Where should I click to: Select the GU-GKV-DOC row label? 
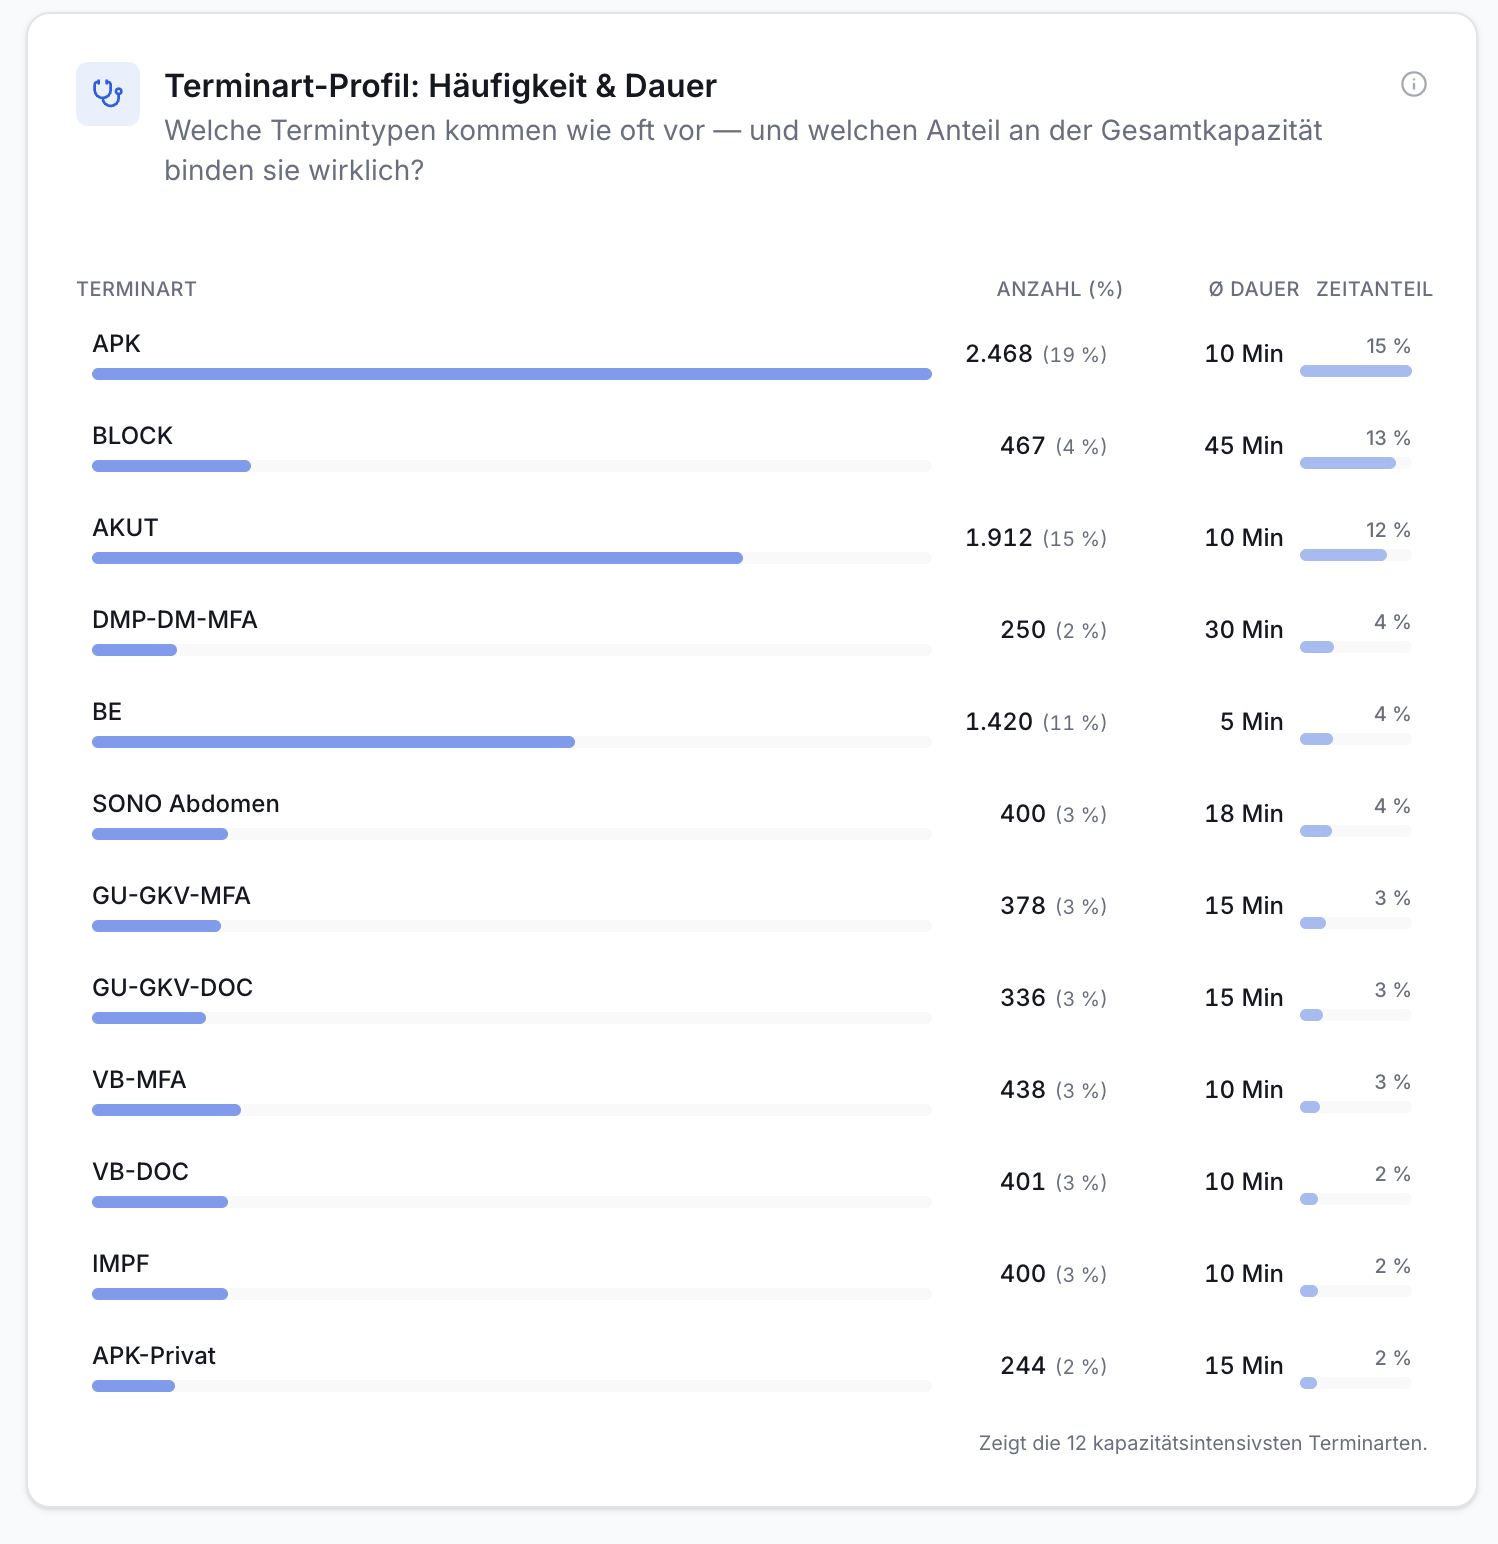[172, 988]
